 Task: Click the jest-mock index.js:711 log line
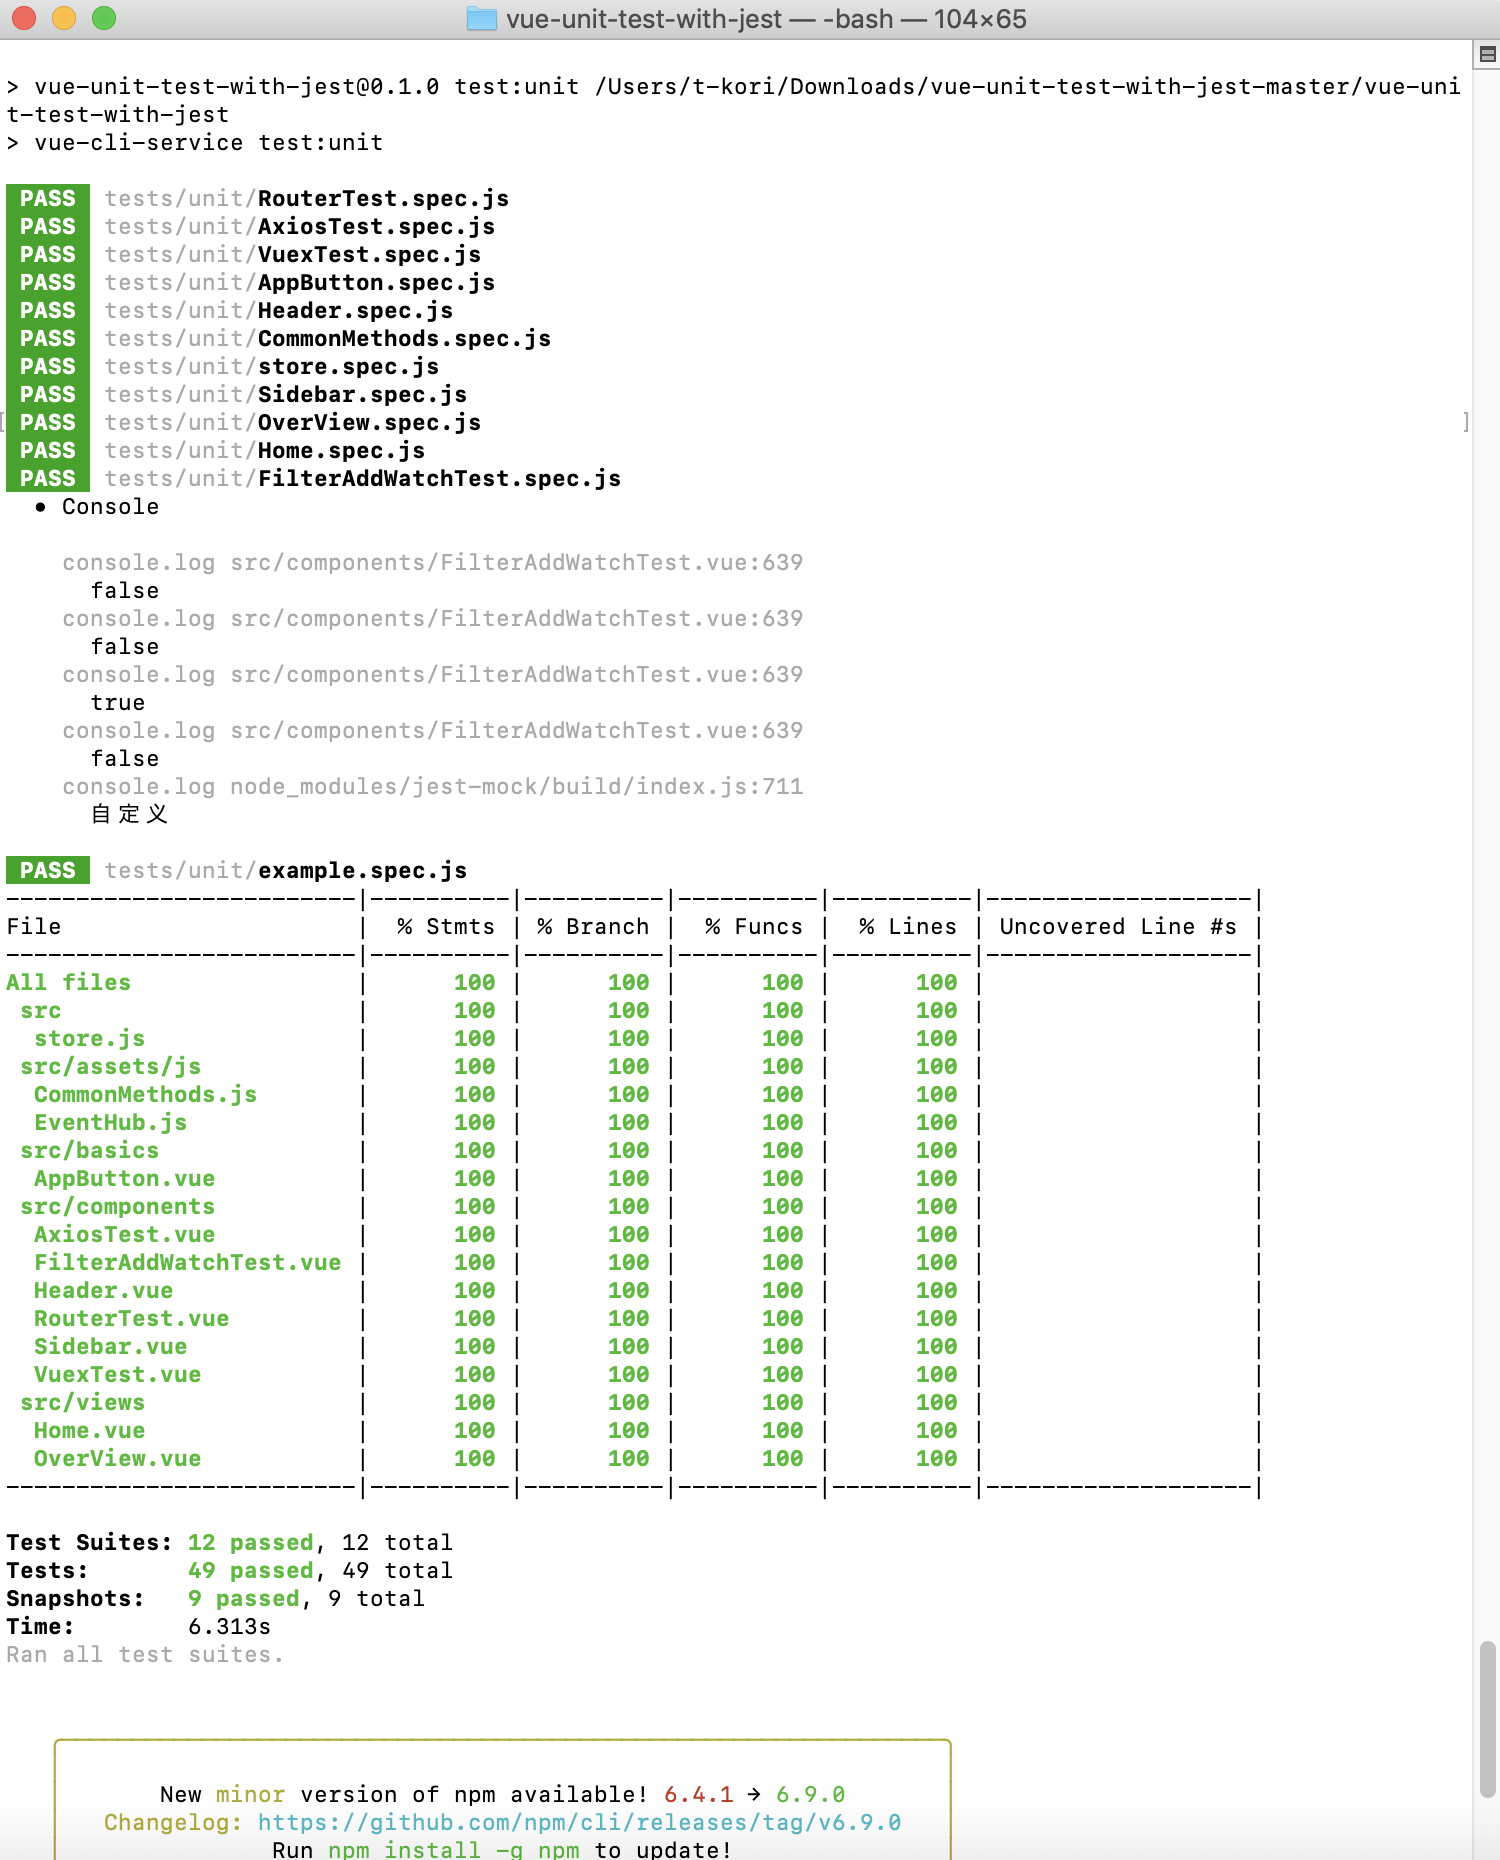[433, 786]
